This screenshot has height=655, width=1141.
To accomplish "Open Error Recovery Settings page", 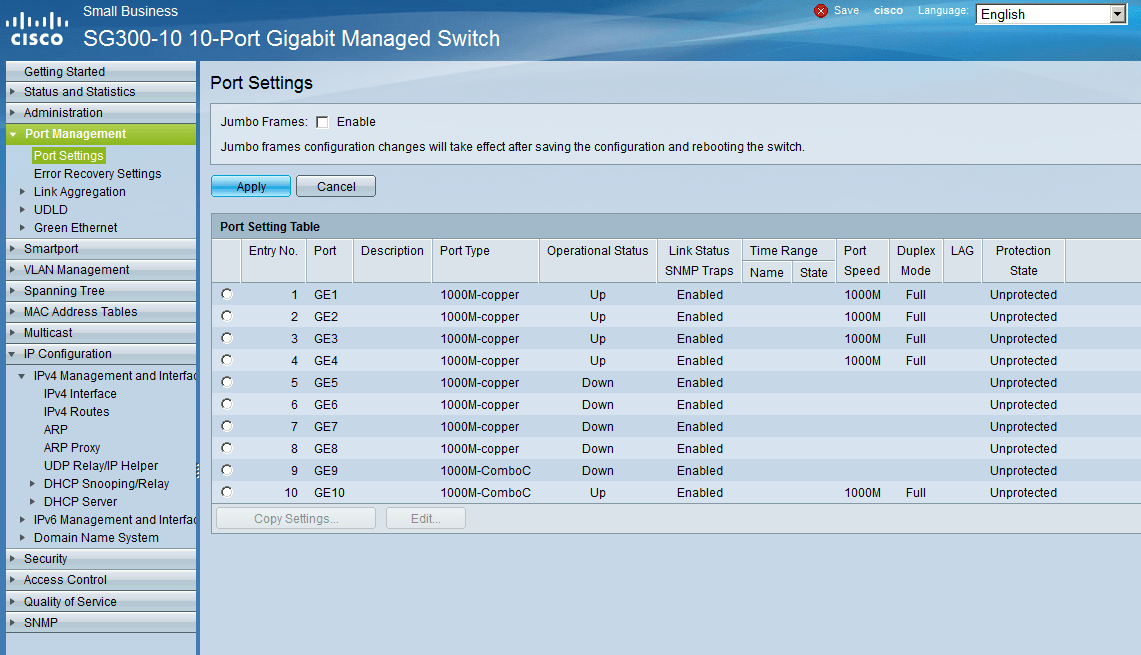I will pos(97,173).
